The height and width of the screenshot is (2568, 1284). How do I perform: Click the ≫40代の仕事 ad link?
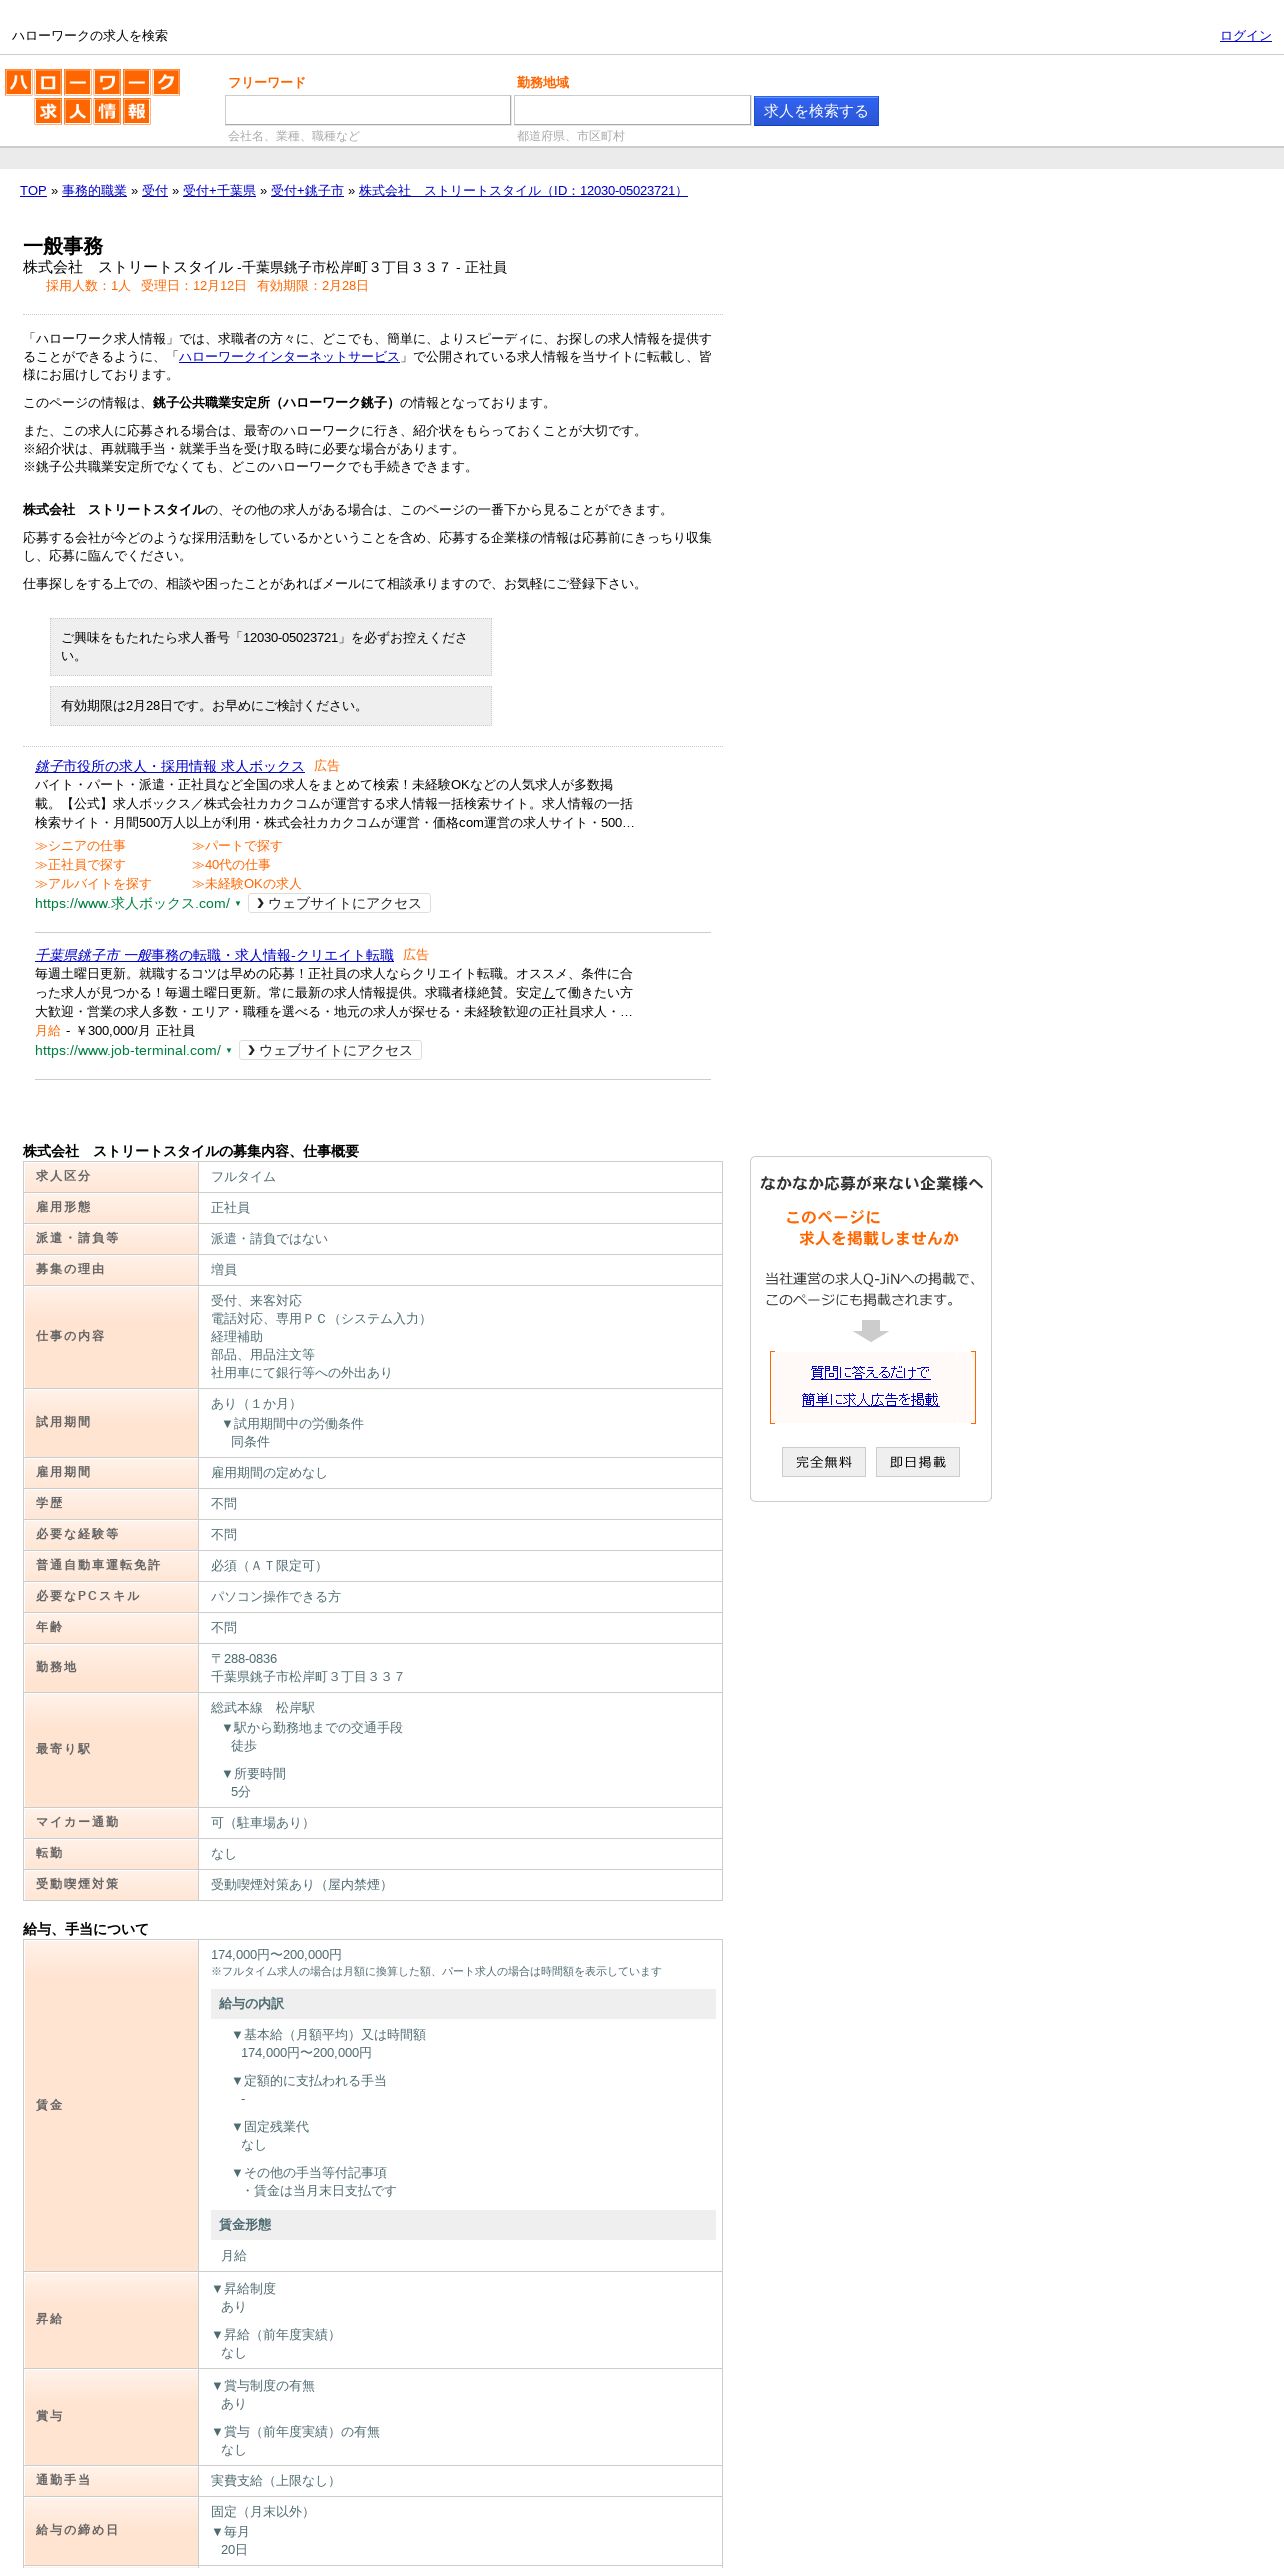tap(231, 865)
